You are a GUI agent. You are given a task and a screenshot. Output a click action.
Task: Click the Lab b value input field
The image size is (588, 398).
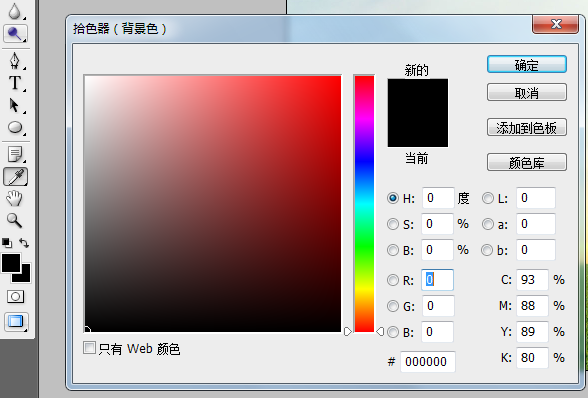[x=536, y=250]
